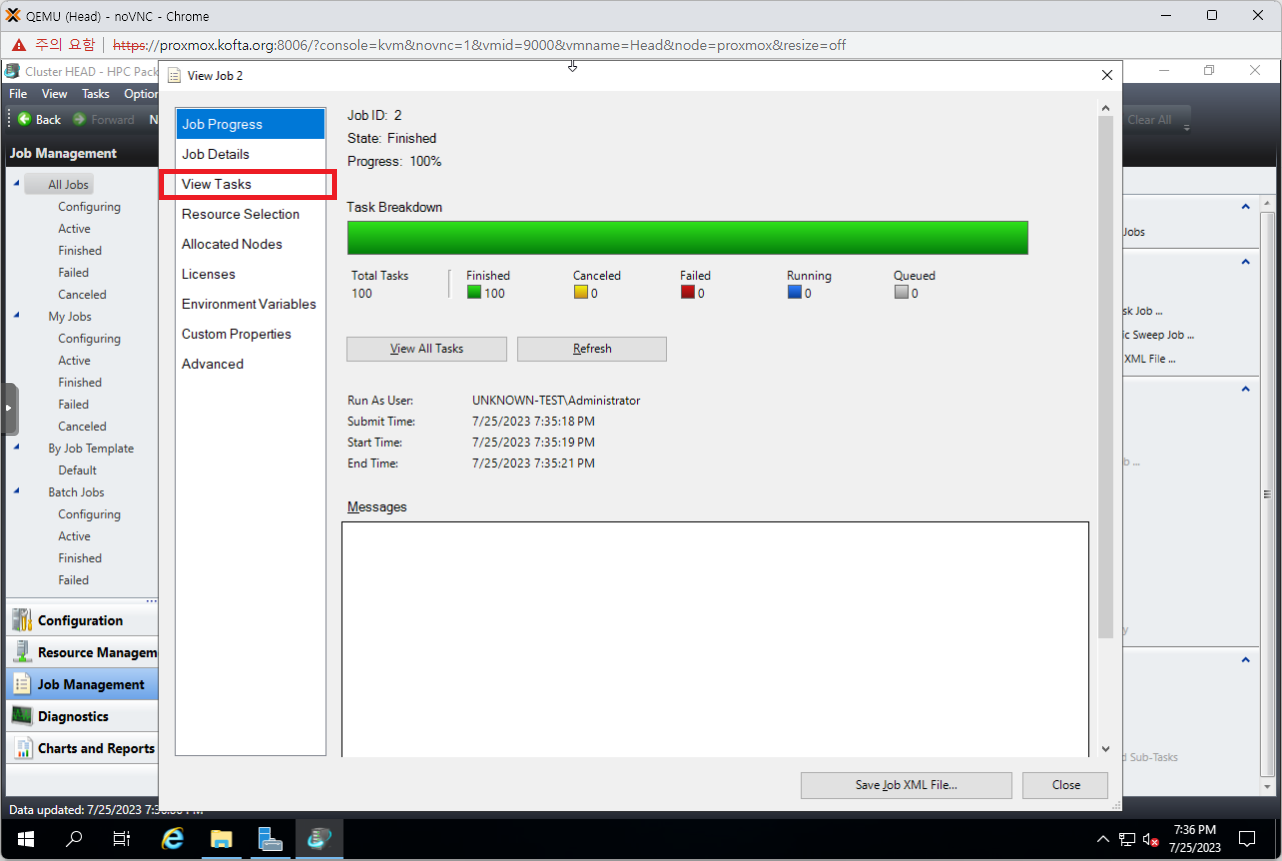Click the green Task Breakdown progress bar
The image size is (1282, 861).
coord(687,238)
